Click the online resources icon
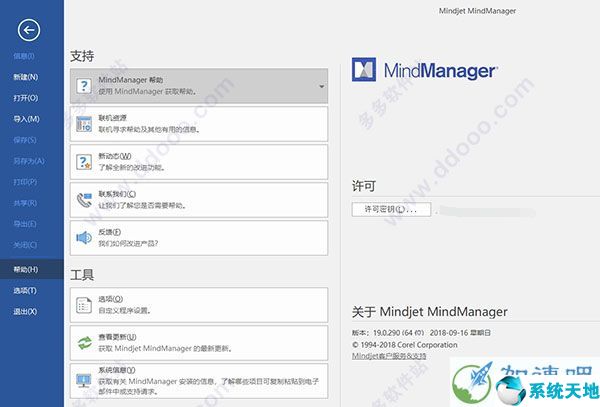600x407 pixels. (x=84, y=124)
